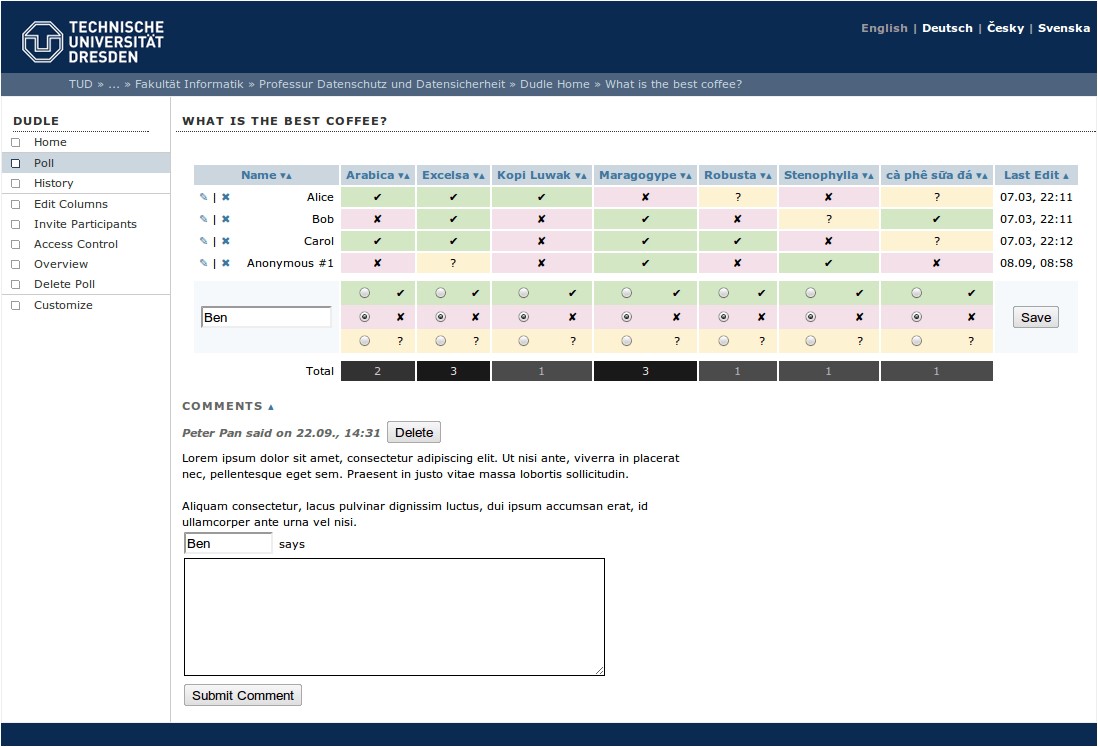Delete the Anonymous #1 row via X icon
The height and width of the screenshot is (747, 1098).
tap(226, 263)
